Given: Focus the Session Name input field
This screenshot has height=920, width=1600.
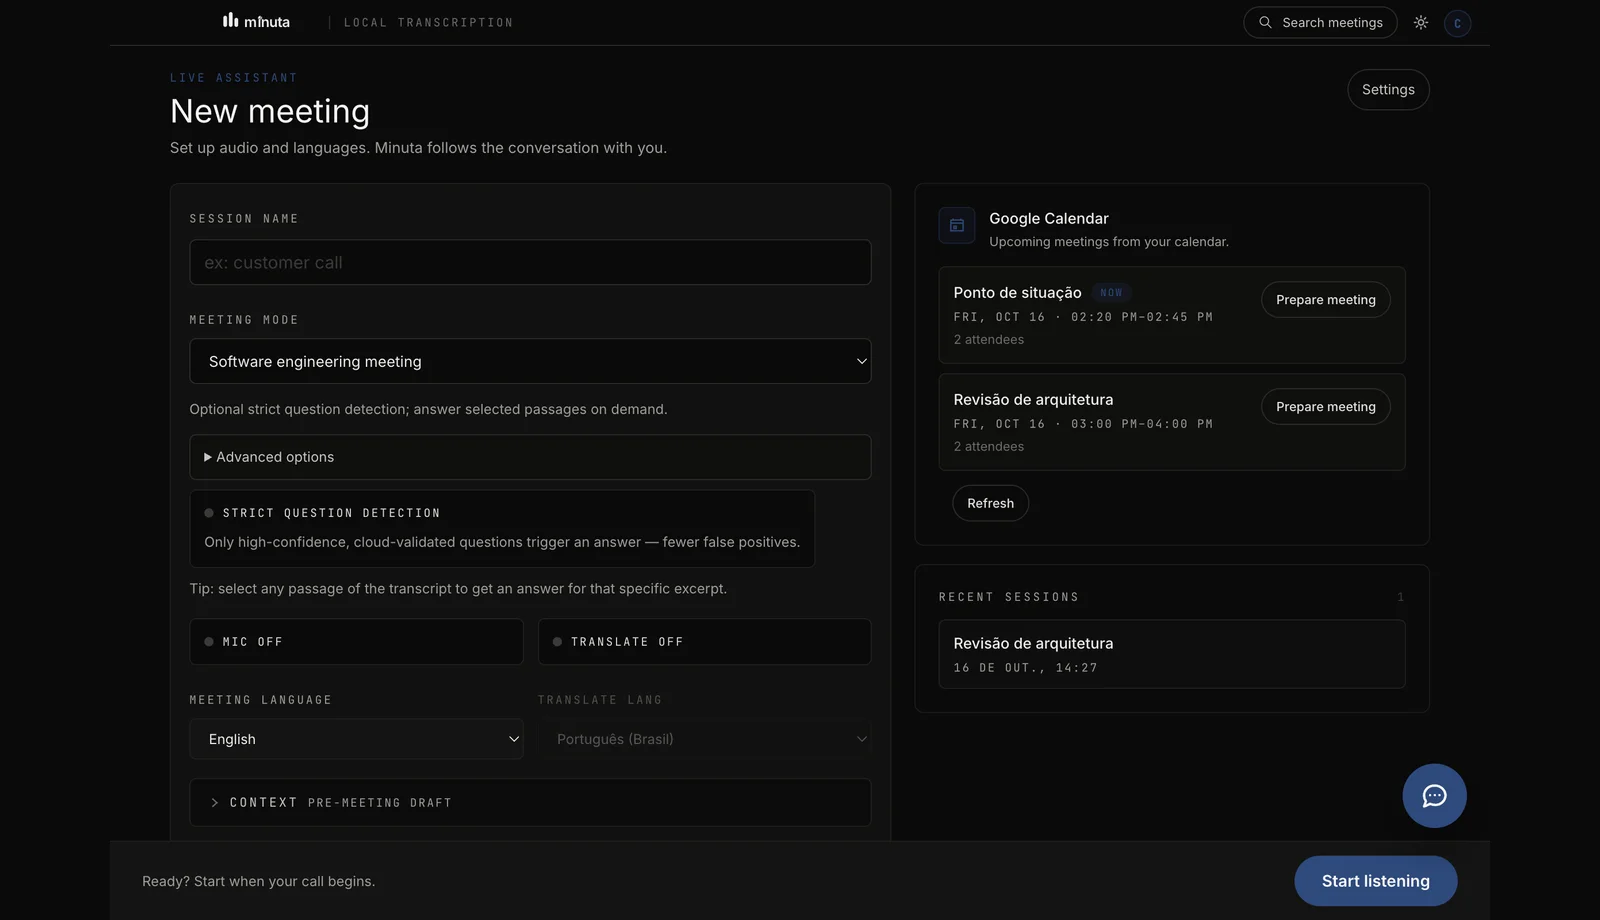Looking at the screenshot, I should (530, 262).
